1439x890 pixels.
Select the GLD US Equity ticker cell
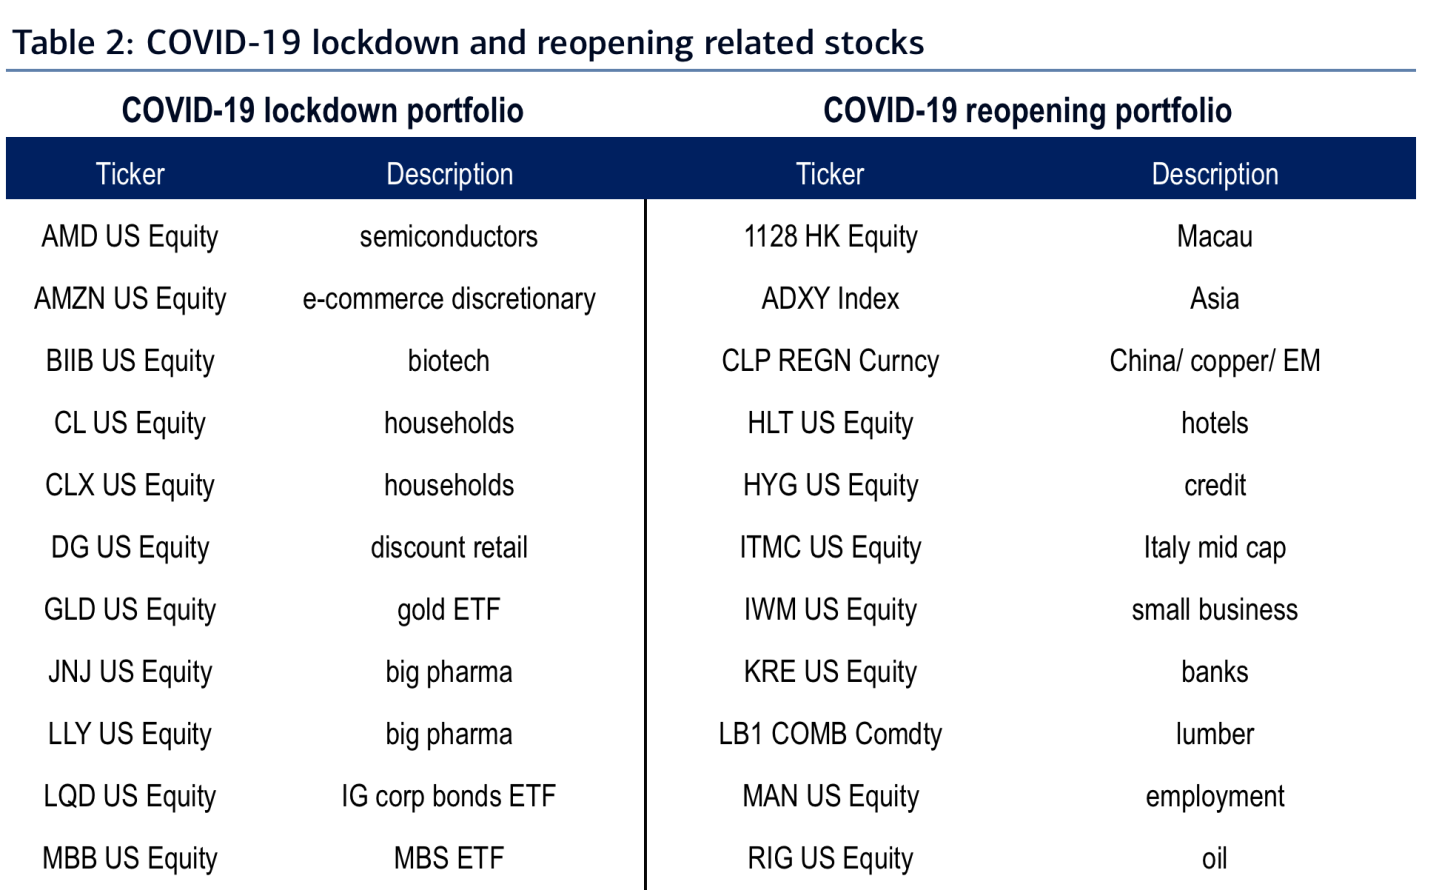[130, 610]
